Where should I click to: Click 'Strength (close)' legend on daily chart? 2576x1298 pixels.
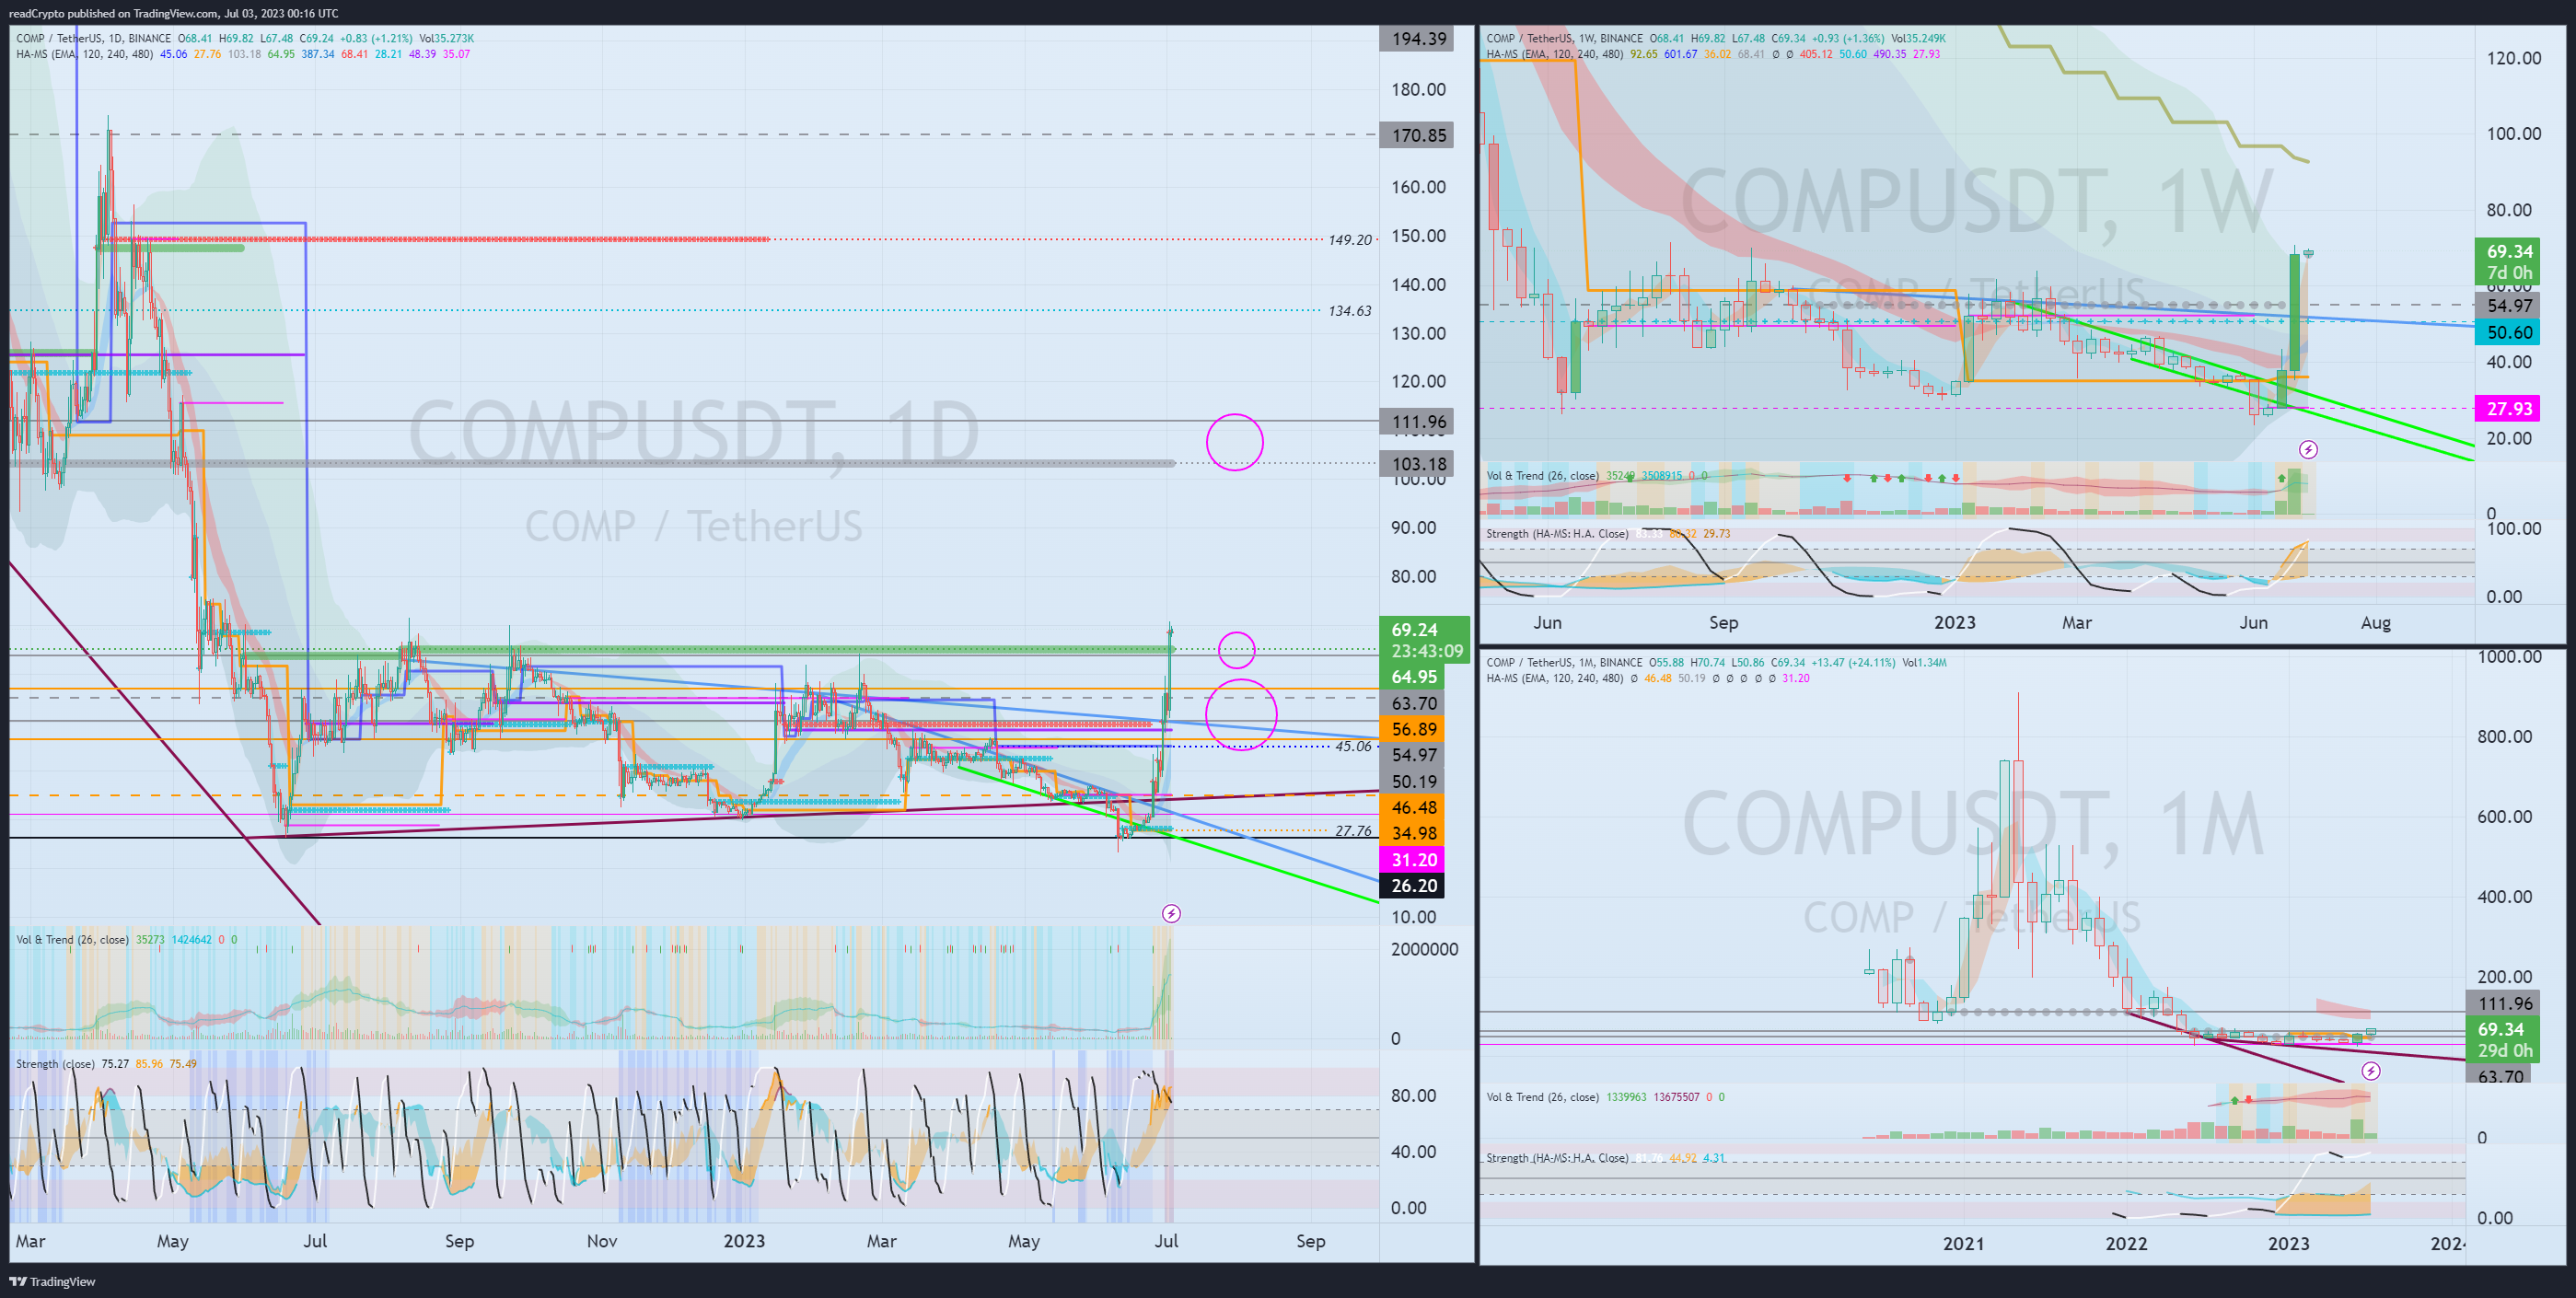55,1063
